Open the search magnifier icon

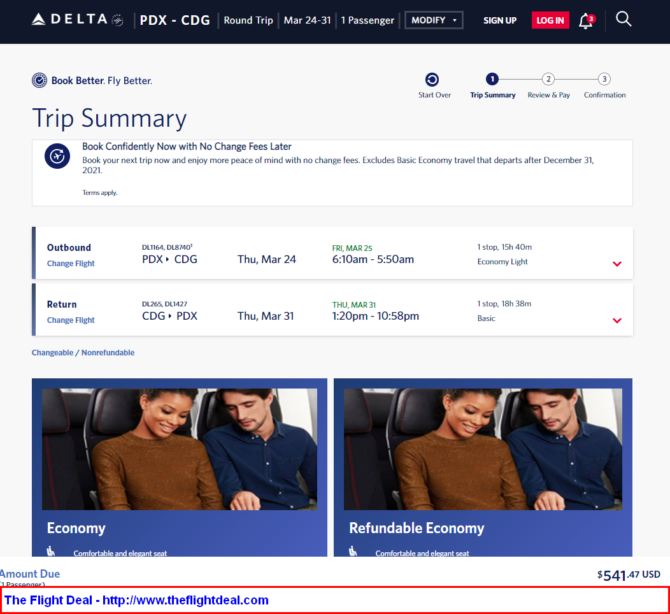click(x=623, y=19)
